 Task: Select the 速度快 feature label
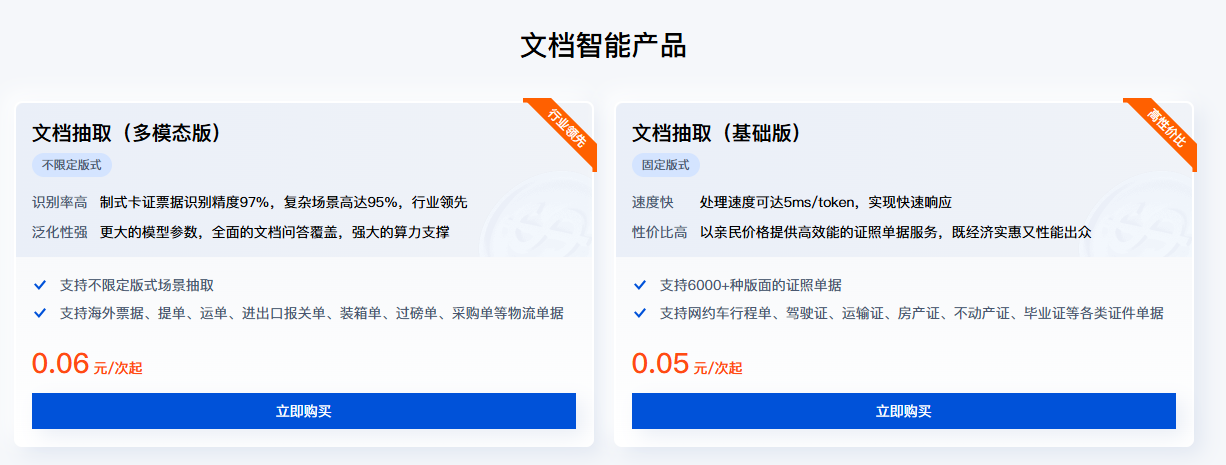pos(653,202)
